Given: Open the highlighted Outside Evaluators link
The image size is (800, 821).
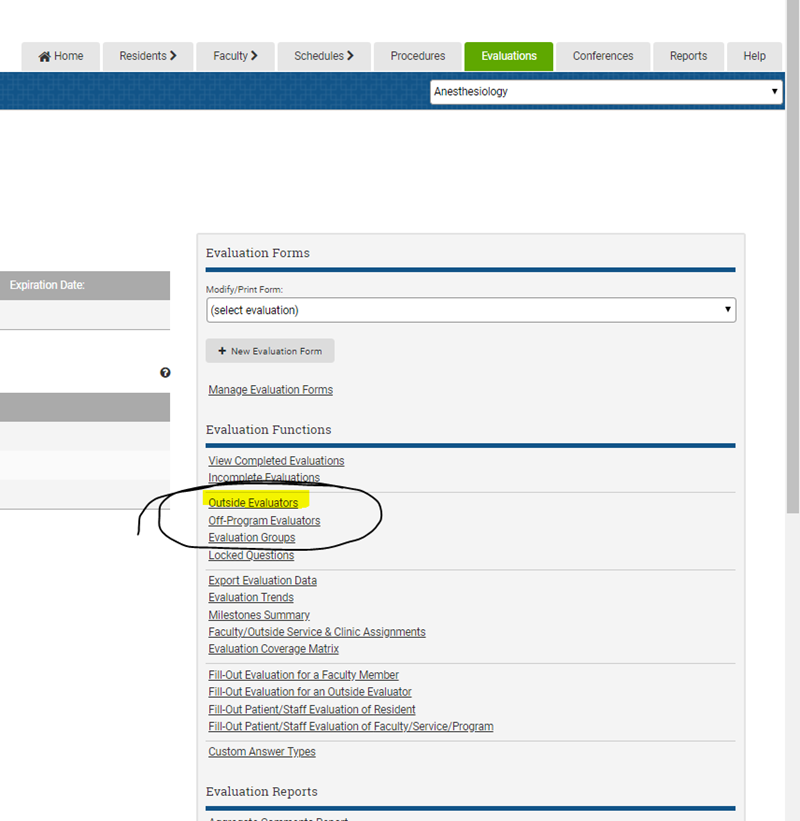Looking at the screenshot, I should pos(253,502).
